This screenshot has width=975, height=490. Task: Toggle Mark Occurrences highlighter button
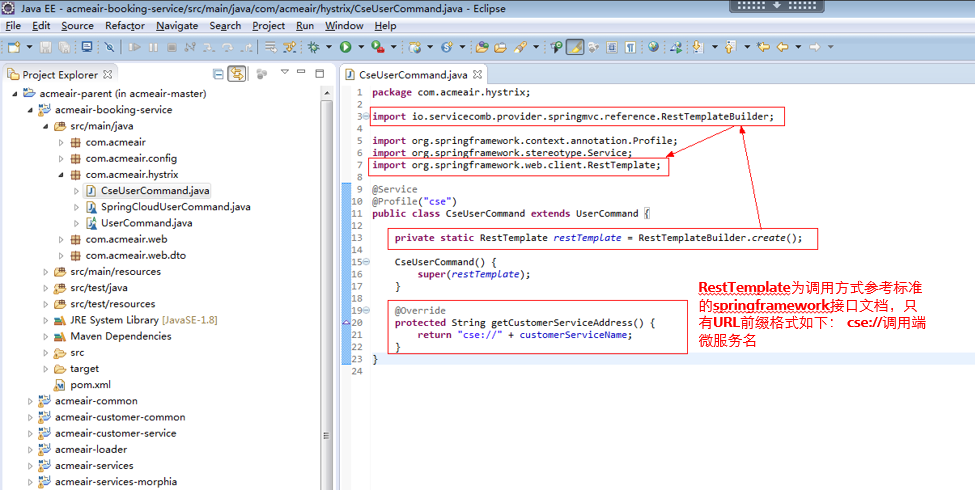575,47
